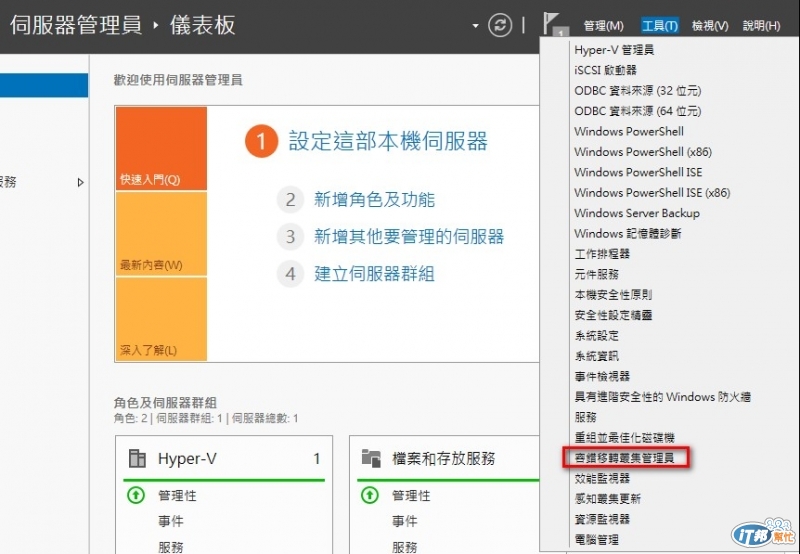Click 建立伺服器群組 link
The image size is (800, 554).
point(374,274)
